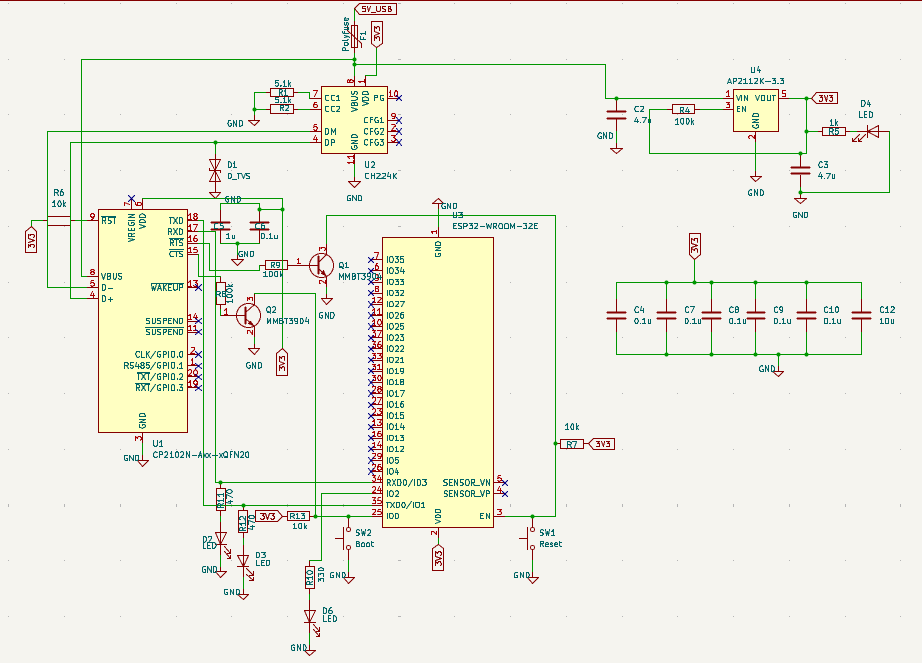Select capacitor C10 symbol

pos(806,316)
